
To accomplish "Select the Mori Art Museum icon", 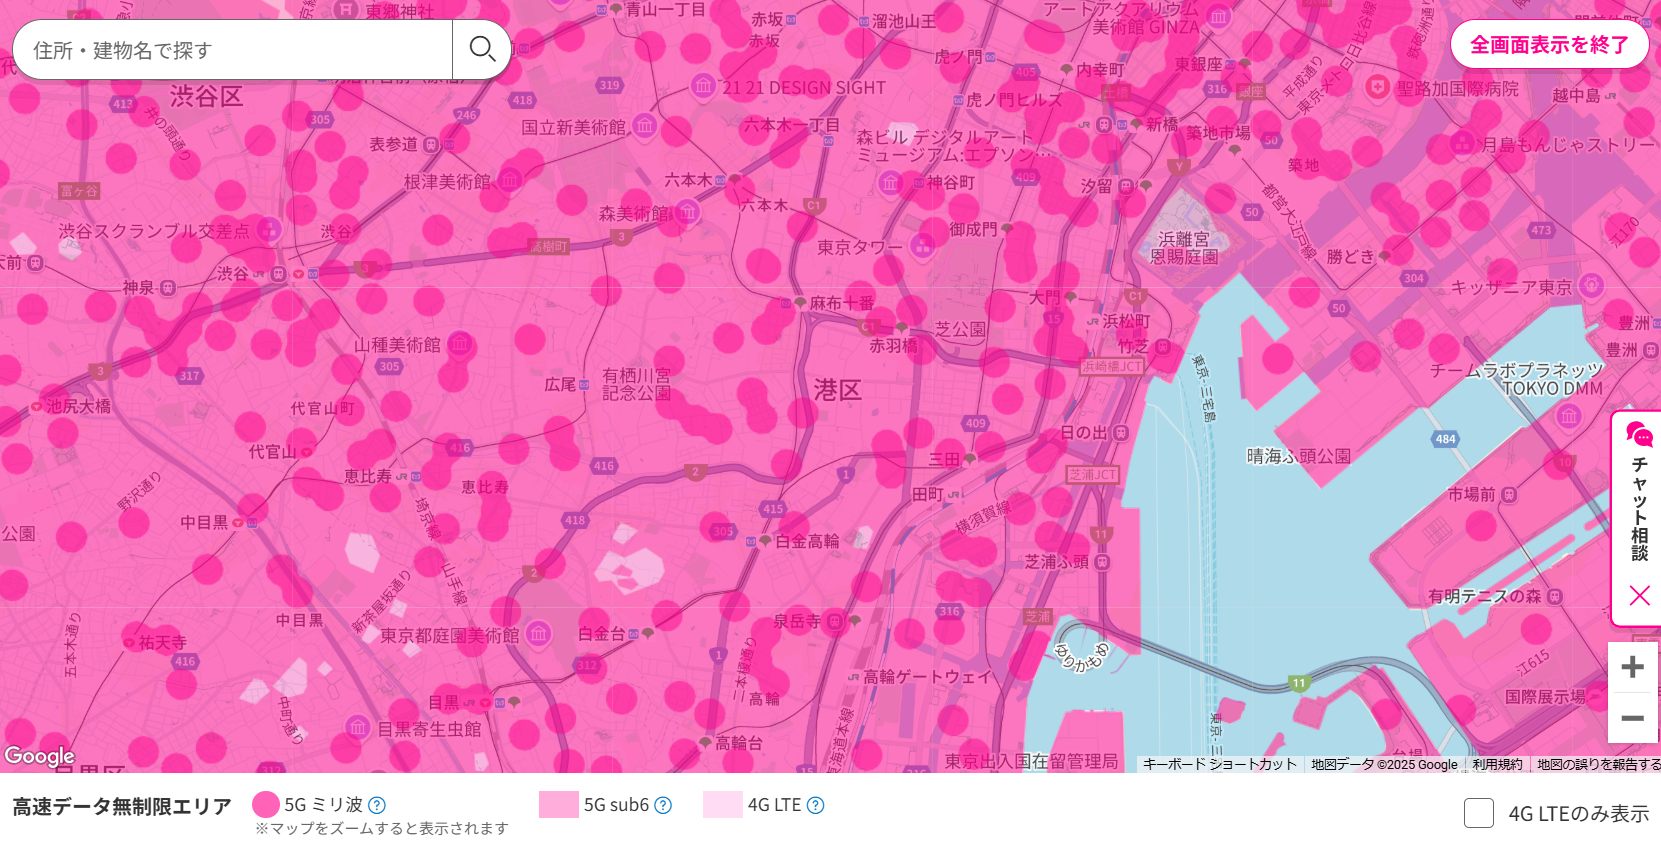I will pos(687,212).
